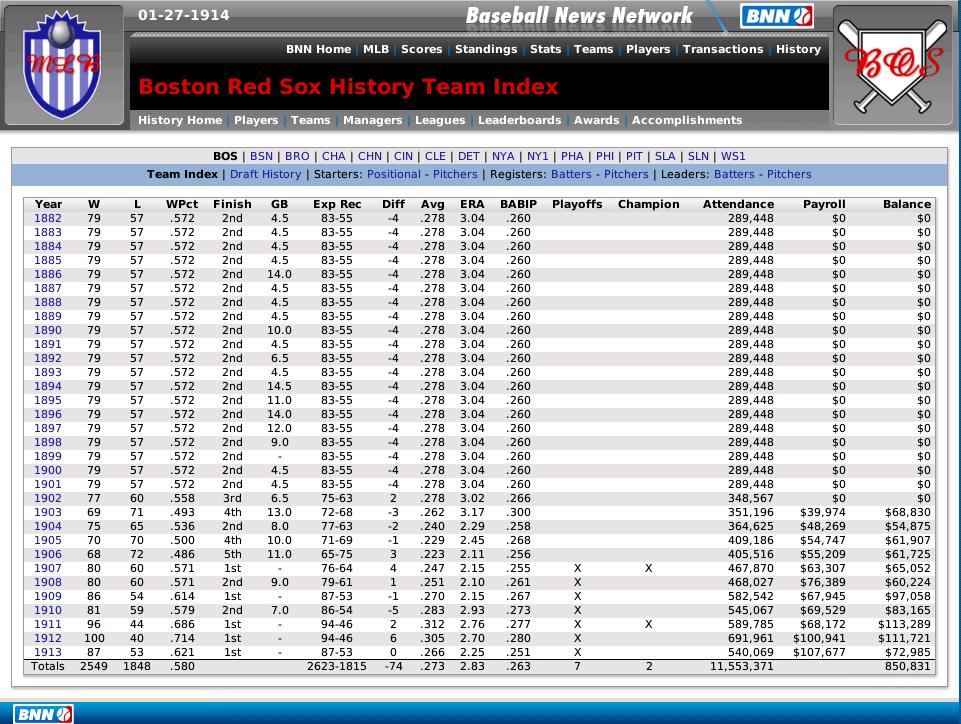Open the 1912 season link
The image size is (961, 724).
pyautogui.click(x=48, y=638)
